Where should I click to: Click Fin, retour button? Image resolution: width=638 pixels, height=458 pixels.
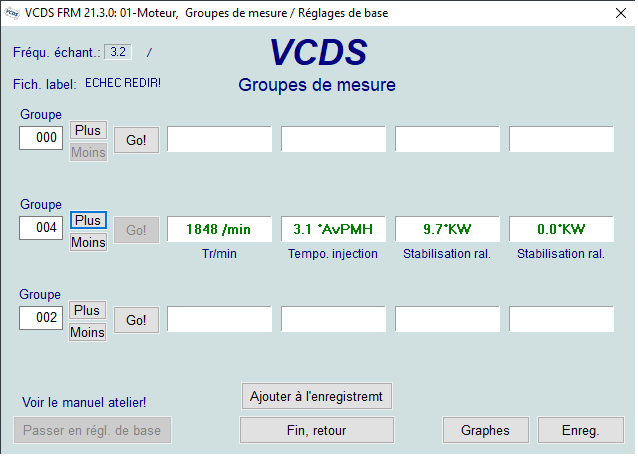317,430
